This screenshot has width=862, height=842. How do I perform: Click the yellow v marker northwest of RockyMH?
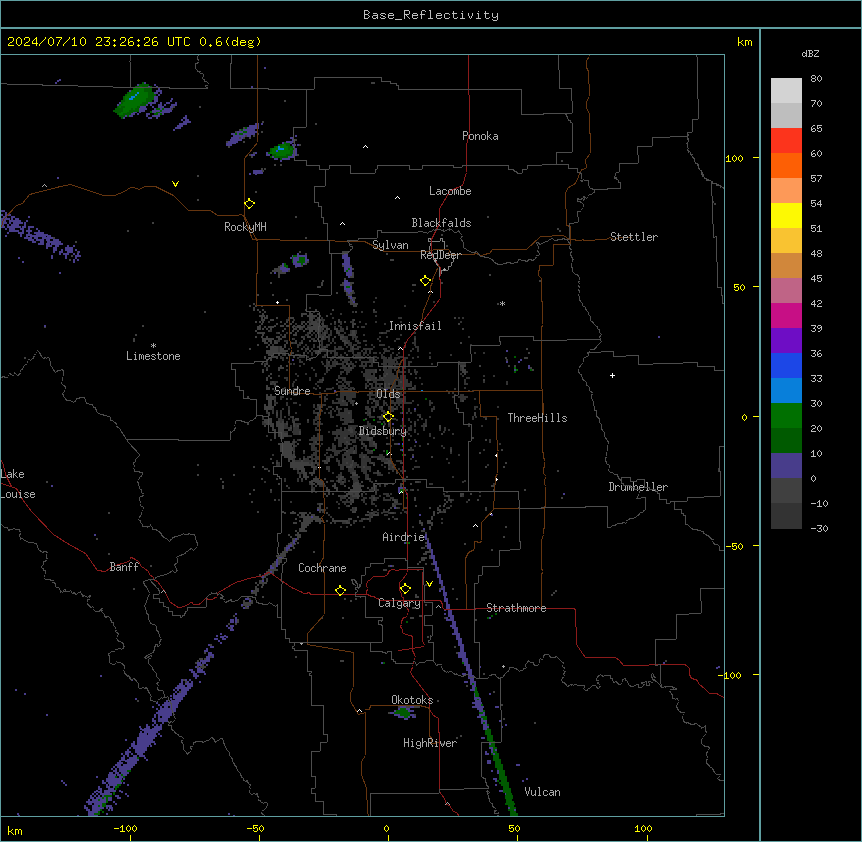point(175,184)
